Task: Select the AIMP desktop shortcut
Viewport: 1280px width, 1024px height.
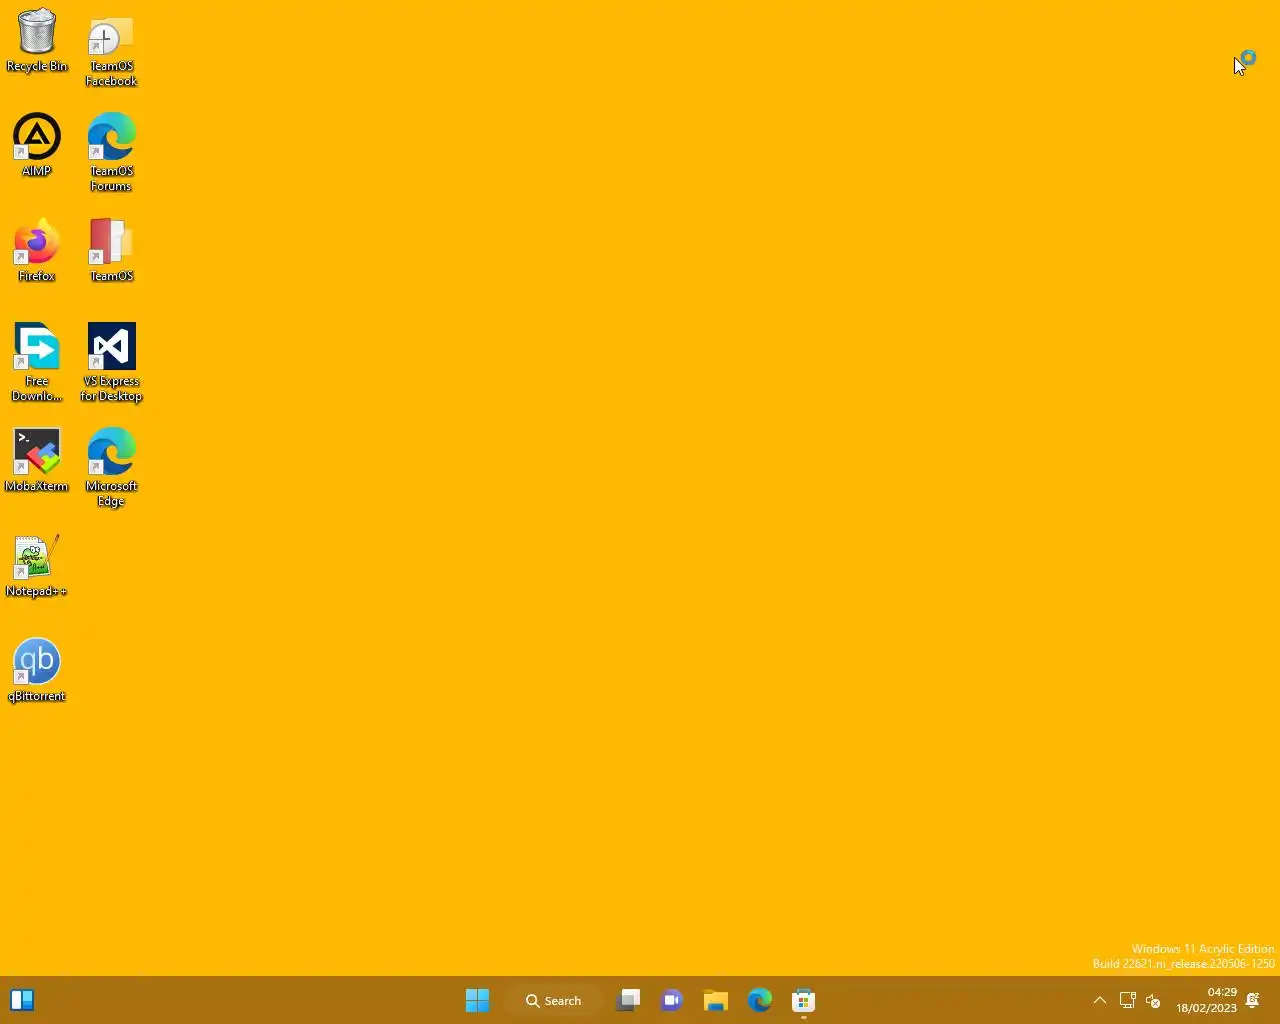Action: click(37, 146)
